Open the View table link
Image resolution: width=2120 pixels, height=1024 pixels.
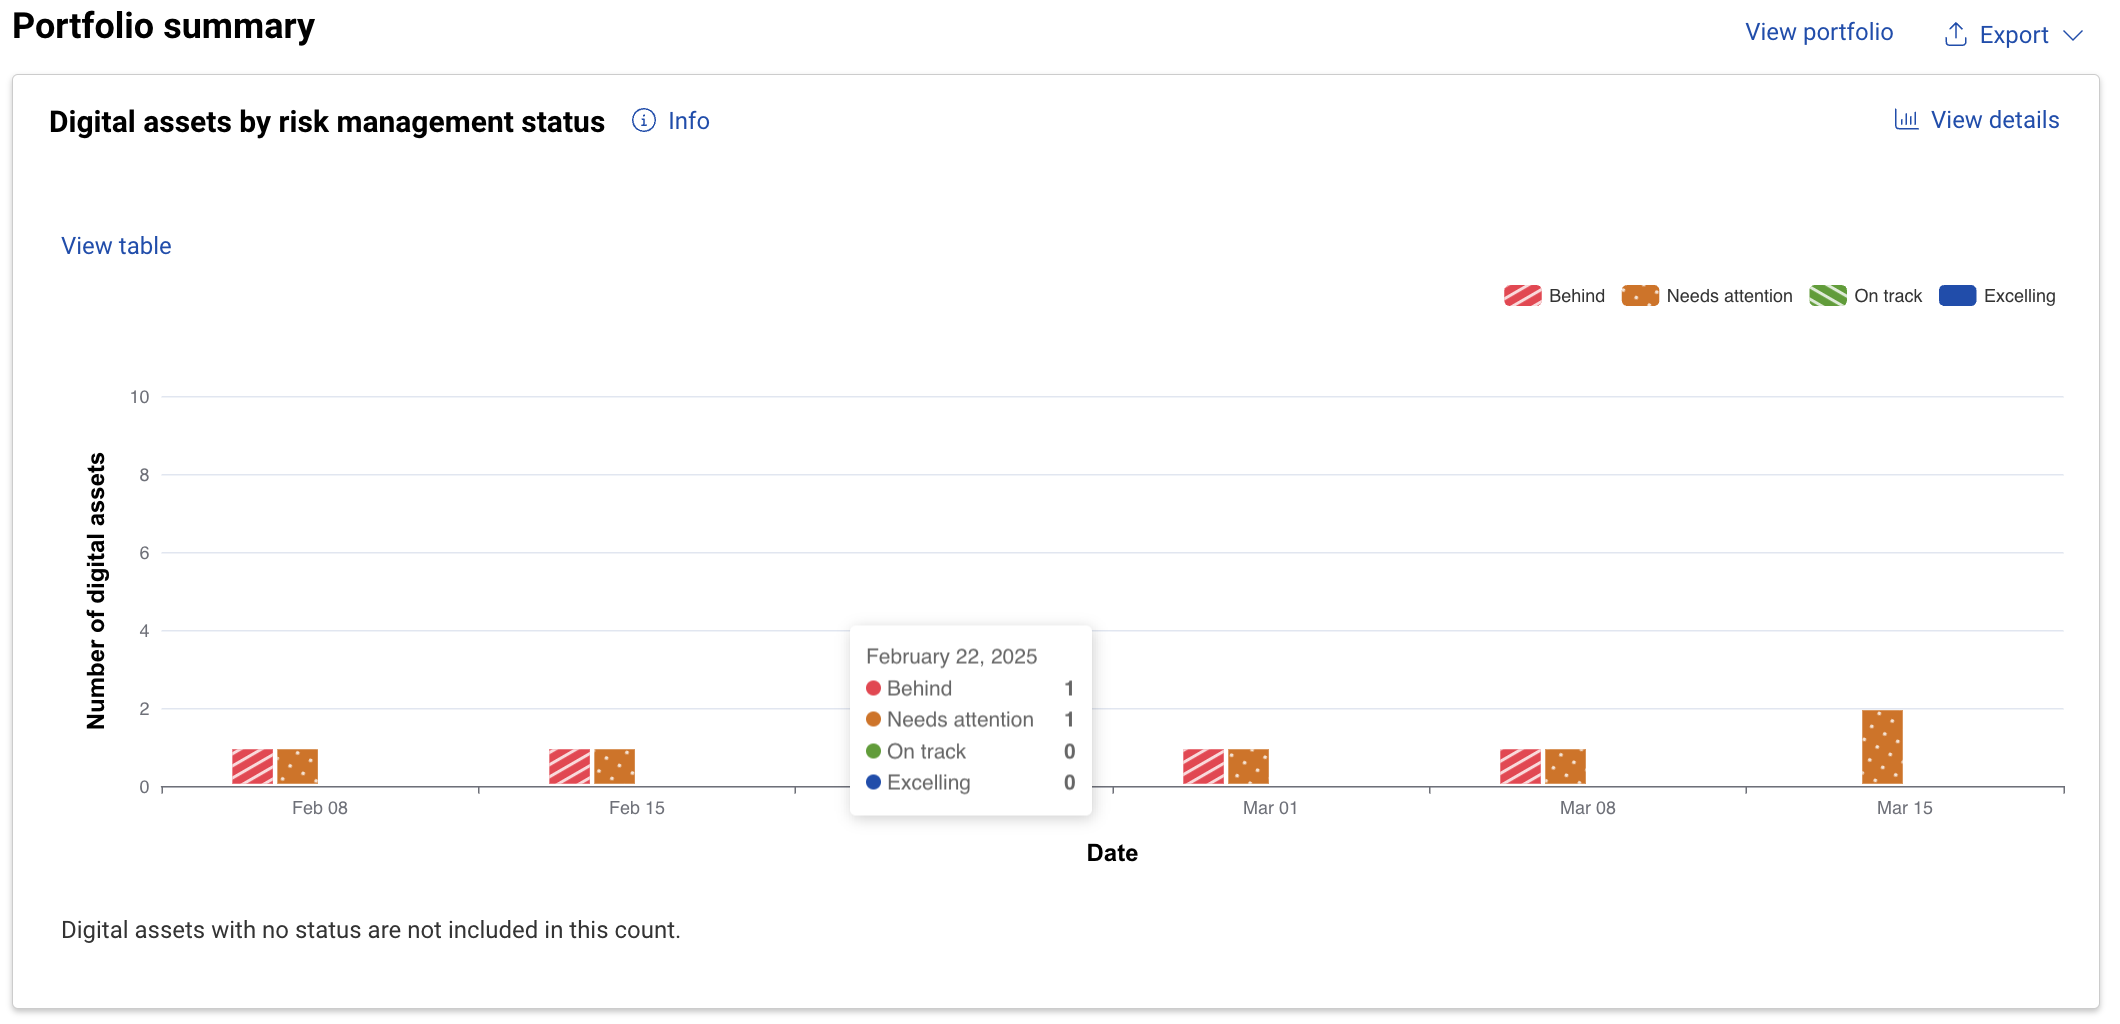click(x=116, y=246)
